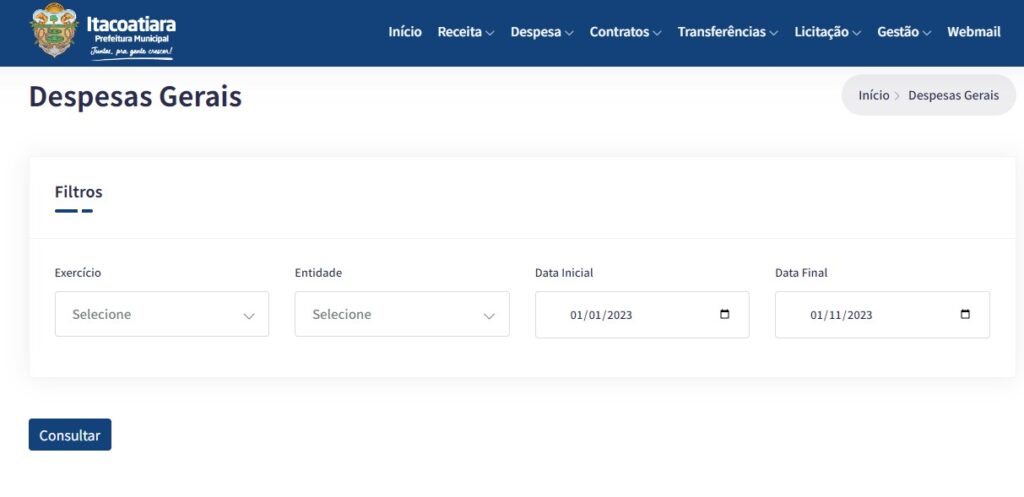Click Despesas Gerais in the breadcrumb

953,95
